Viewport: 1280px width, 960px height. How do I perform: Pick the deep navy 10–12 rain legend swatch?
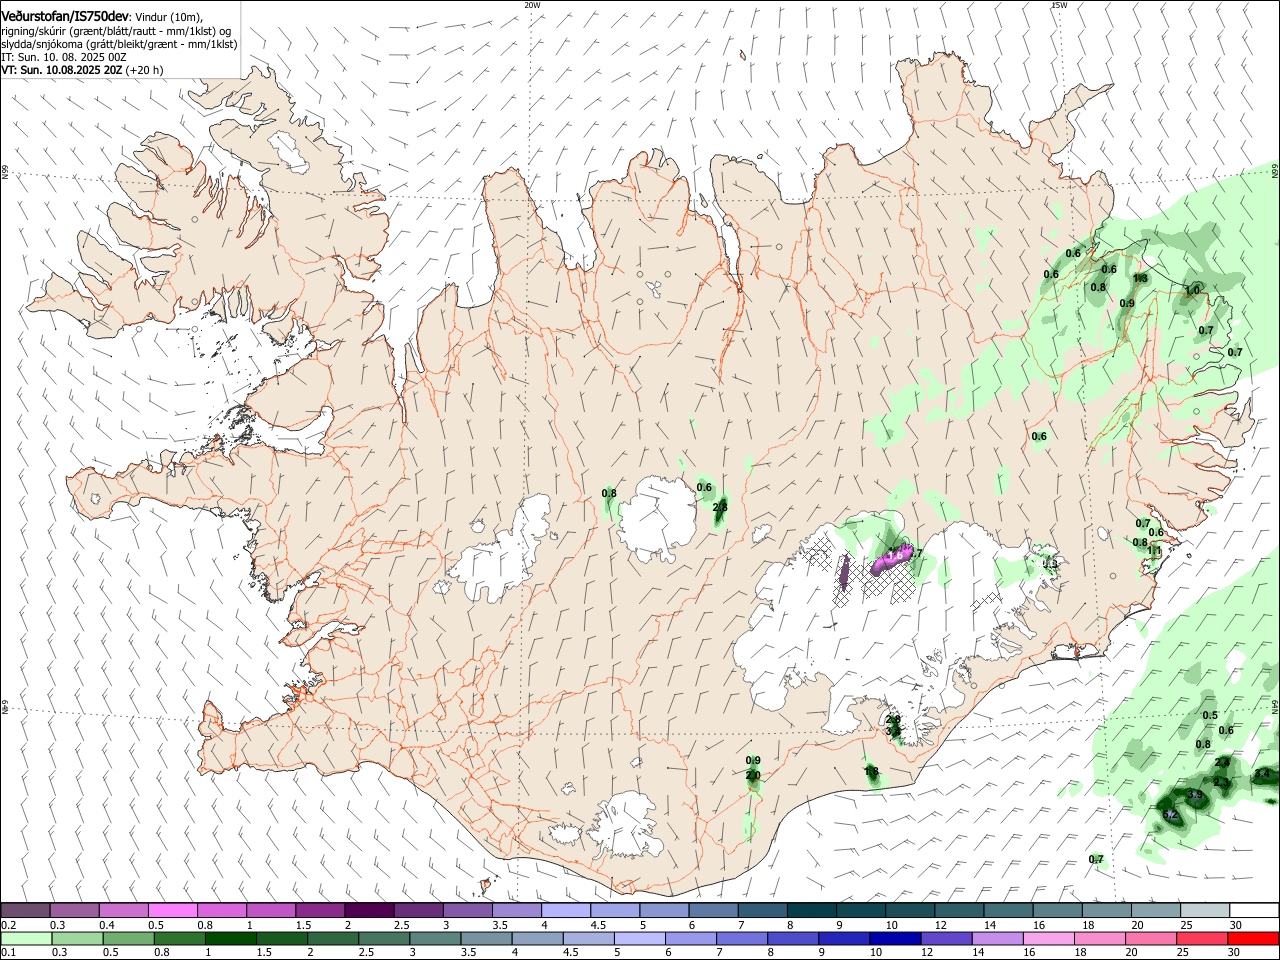(x=897, y=938)
